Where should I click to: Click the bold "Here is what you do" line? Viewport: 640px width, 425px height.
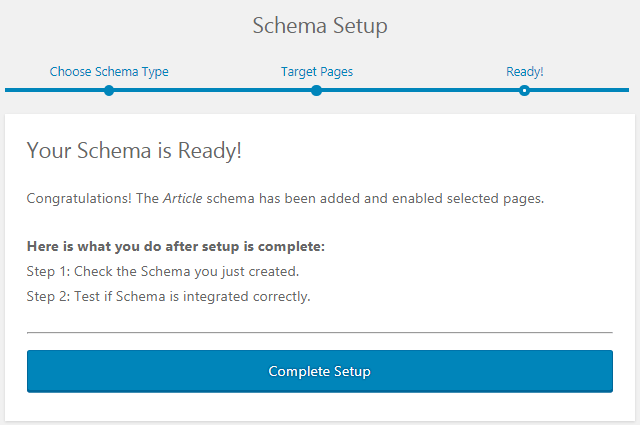[x=176, y=246]
